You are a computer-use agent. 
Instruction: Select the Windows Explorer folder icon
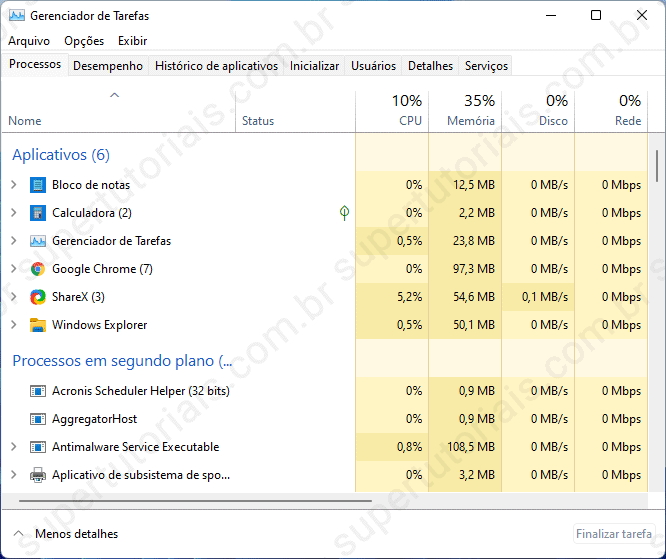[x=38, y=325]
